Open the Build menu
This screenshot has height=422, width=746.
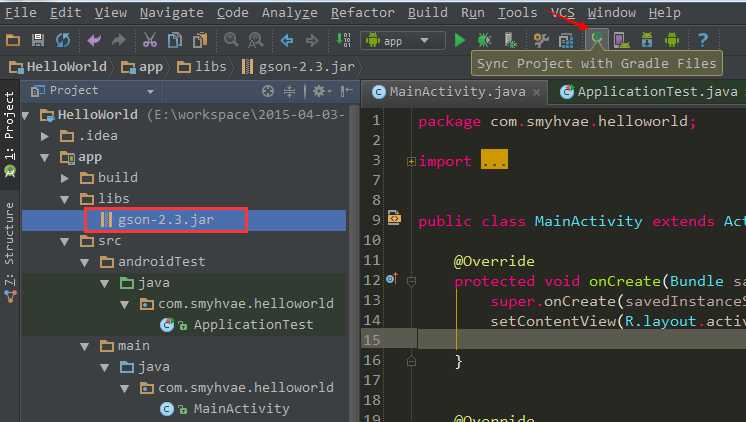tap(427, 13)
